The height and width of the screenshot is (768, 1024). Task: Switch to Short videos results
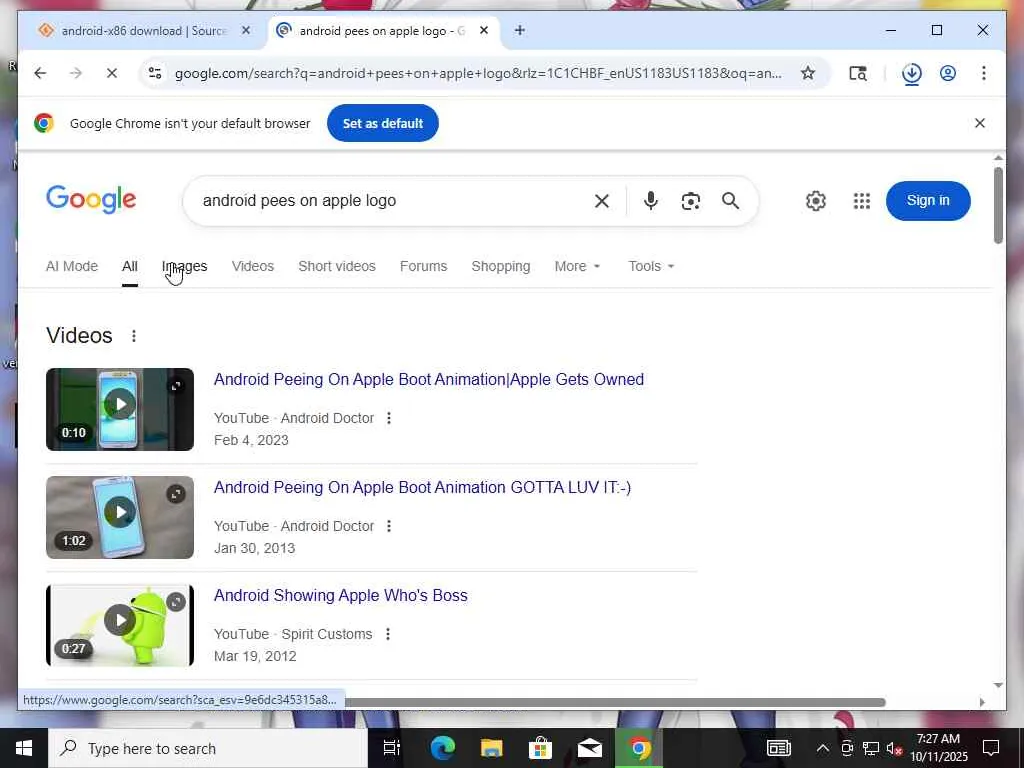point(337,266)
